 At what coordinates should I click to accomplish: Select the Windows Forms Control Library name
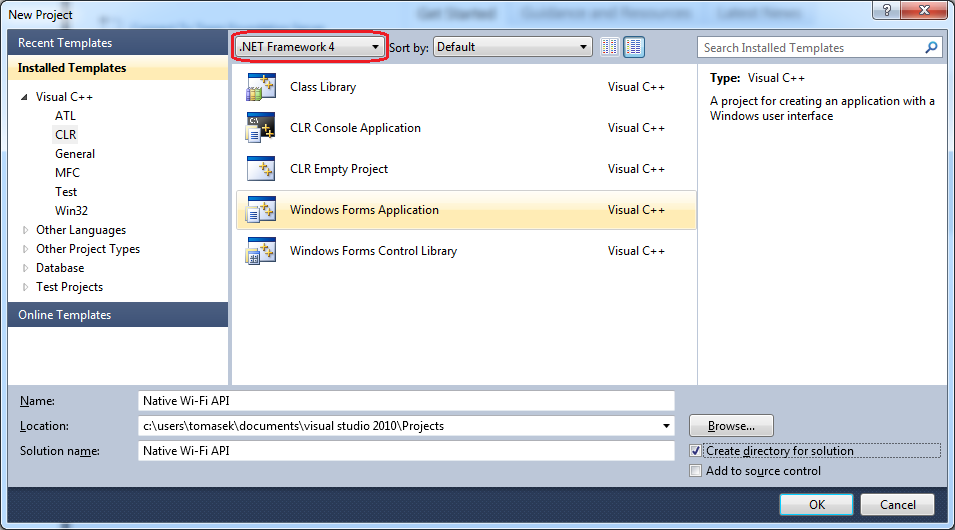pyautogui.click(x=373, y=251)
